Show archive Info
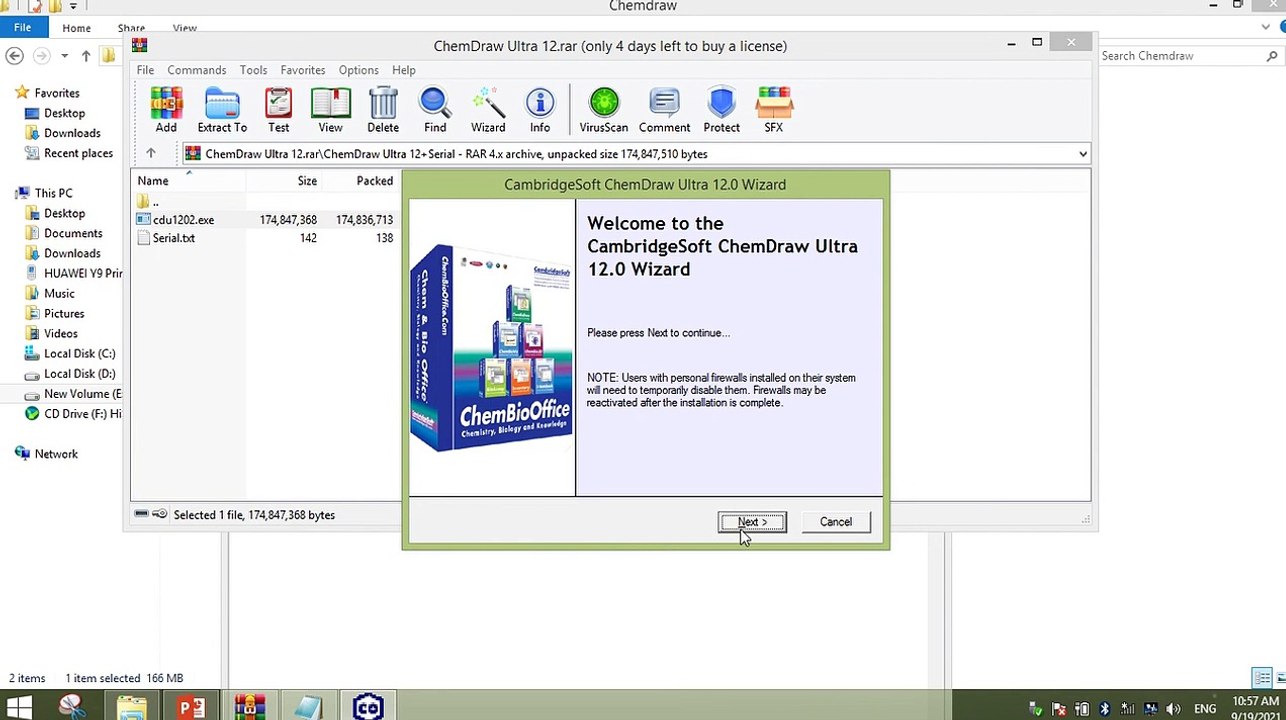This screenshot has width=1286, height=720. [540, 110]
